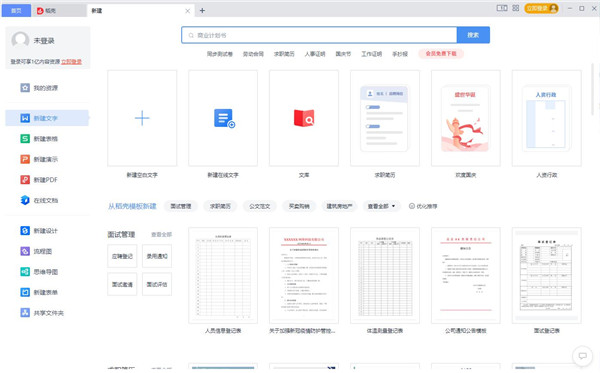Image resolution: width=600 pixels, height=373 pixels.
Task: Open the 人资行政 thumbnail card
Action: [546, 118]
